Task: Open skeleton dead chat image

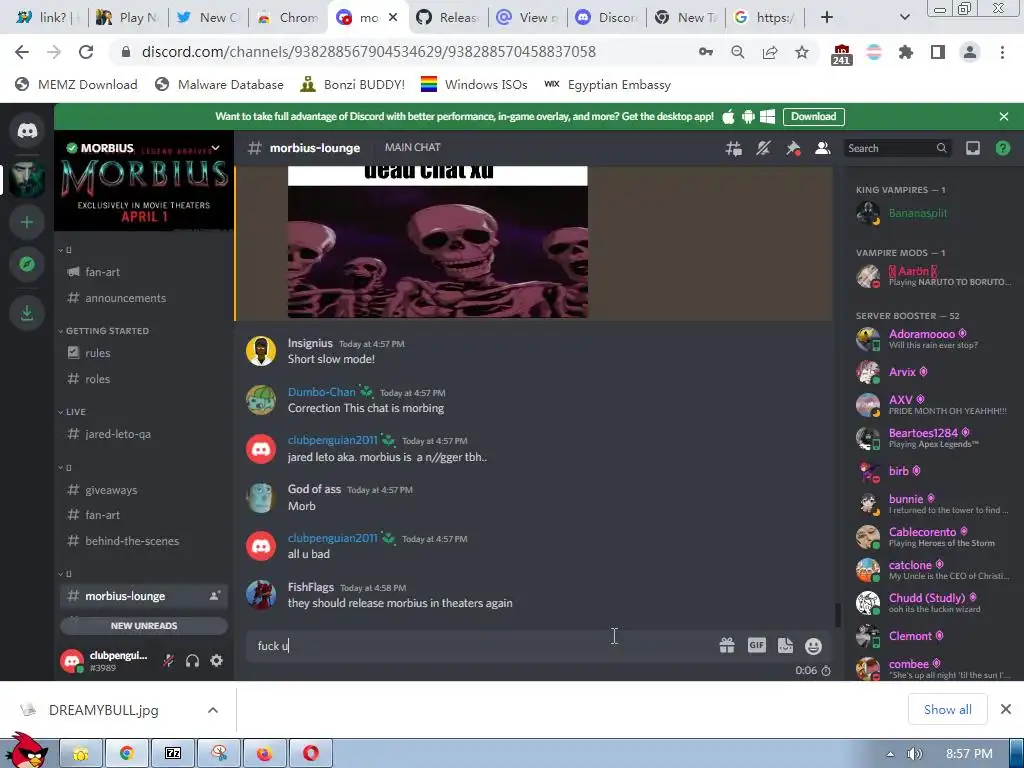Action: (438, 242)
